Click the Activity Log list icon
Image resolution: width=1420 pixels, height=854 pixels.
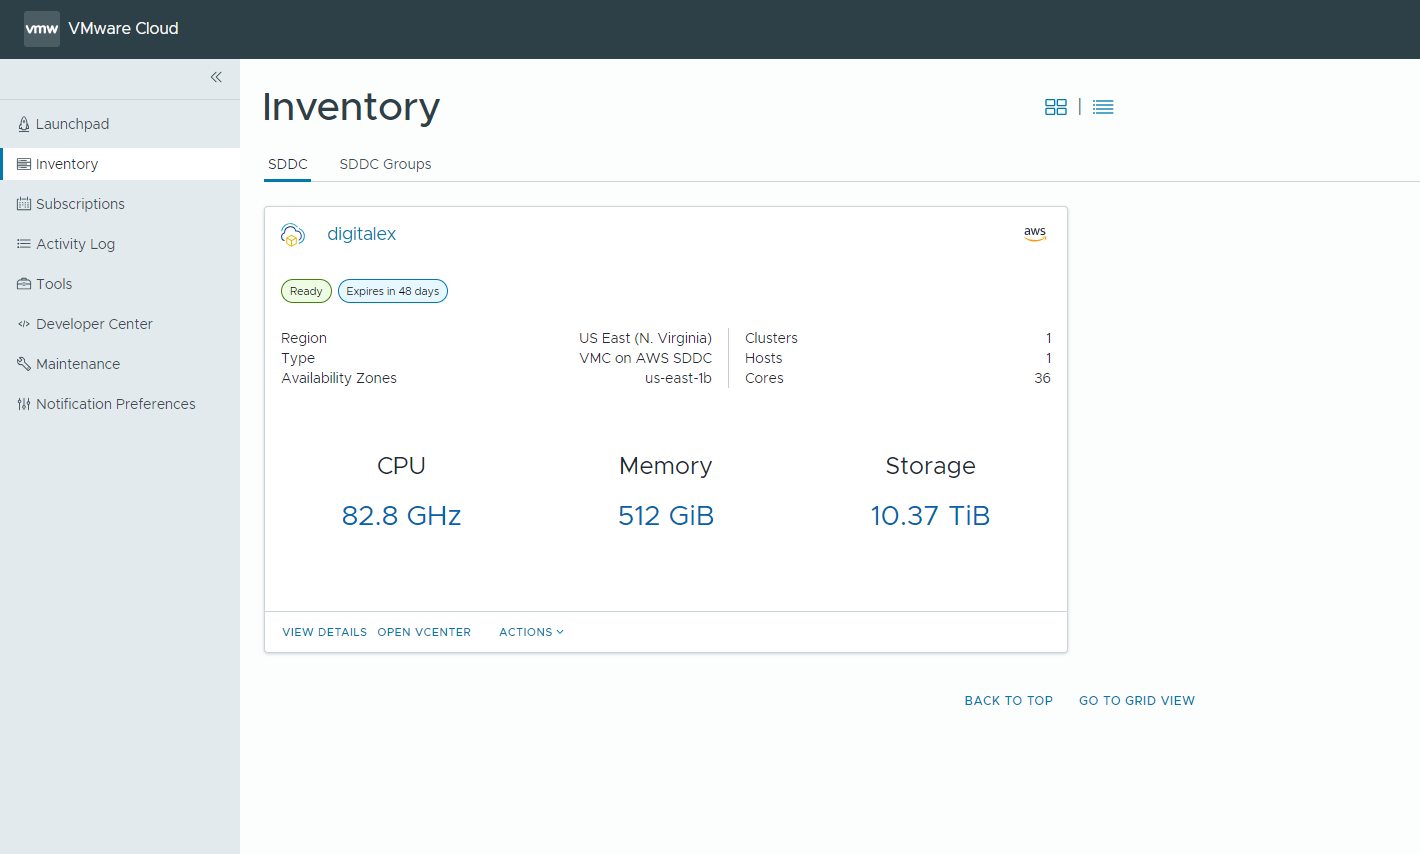[x=24, y=244]
